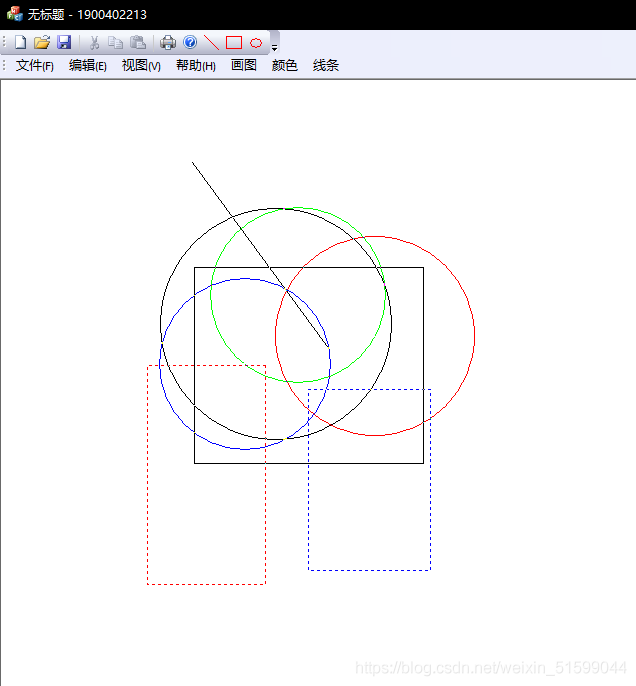Copy using the copy pages icon

click(x=115, y=42)
